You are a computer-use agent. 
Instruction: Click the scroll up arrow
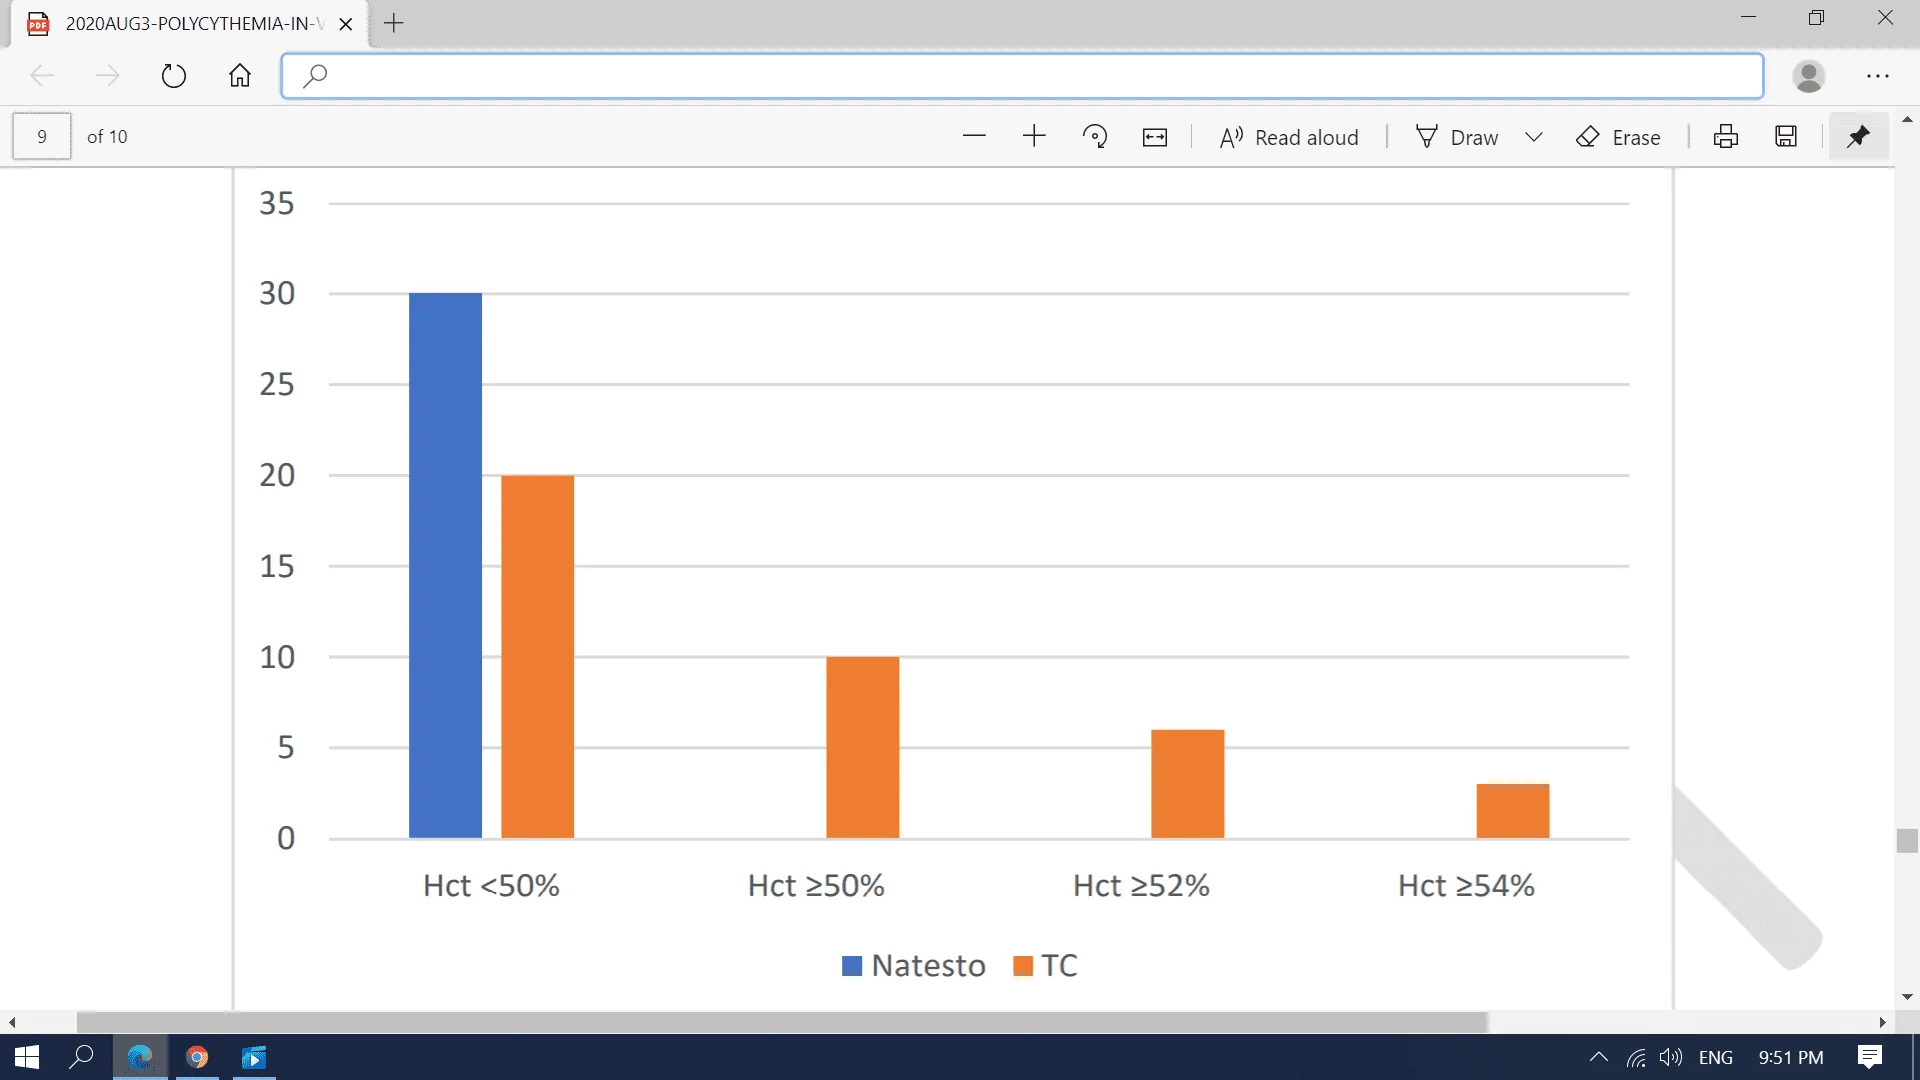point(1907,119)
